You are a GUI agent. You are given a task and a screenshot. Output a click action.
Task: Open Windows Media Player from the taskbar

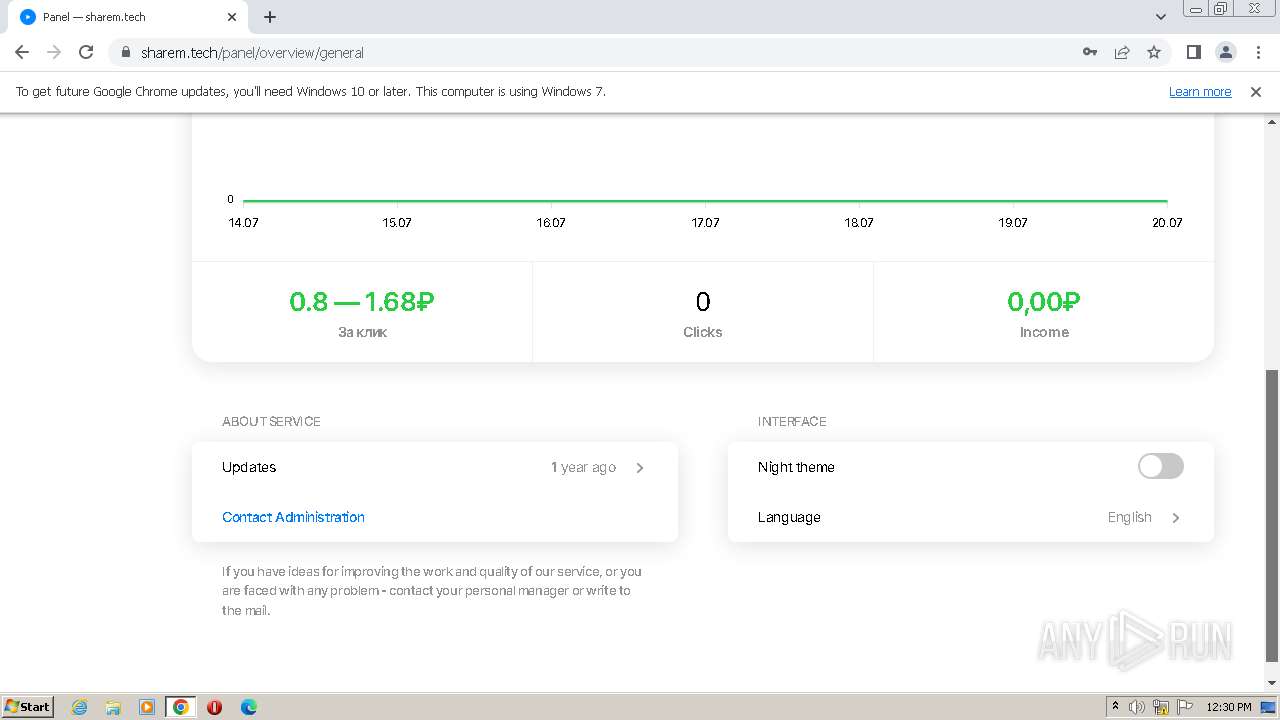(147, 707)
